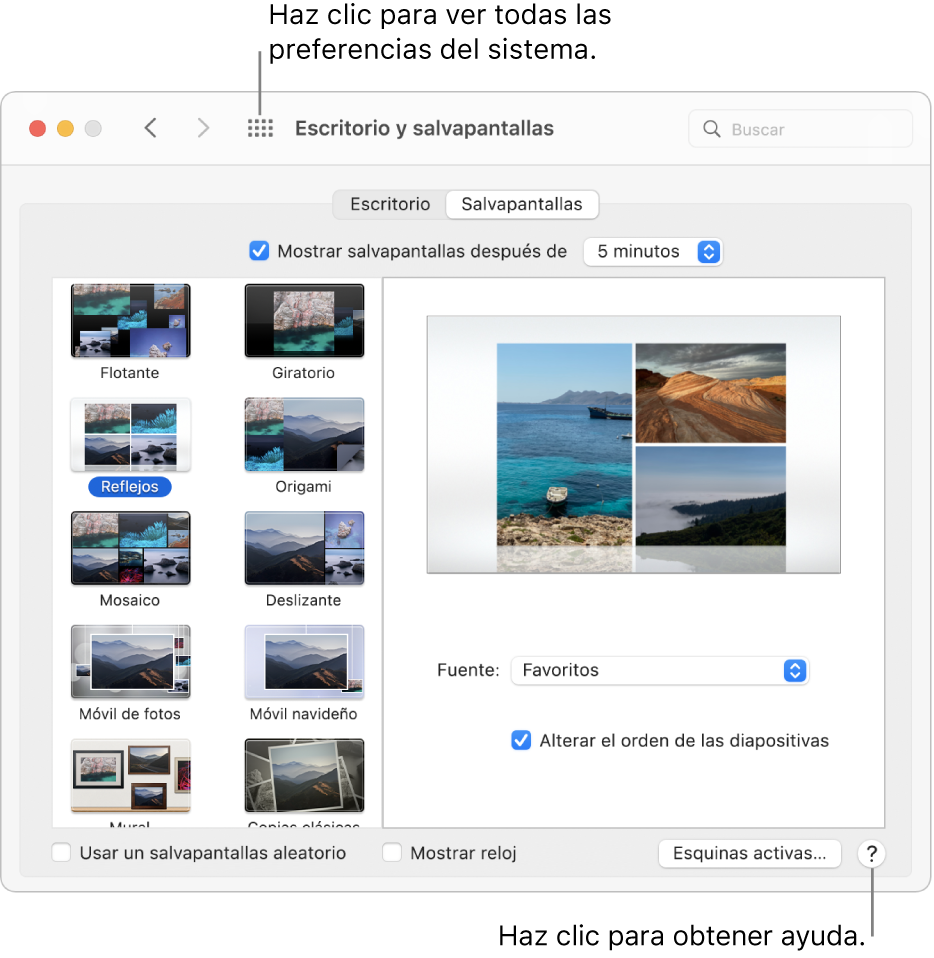Select the Deslizante screensaver style
934x958 pixels.
304,548
